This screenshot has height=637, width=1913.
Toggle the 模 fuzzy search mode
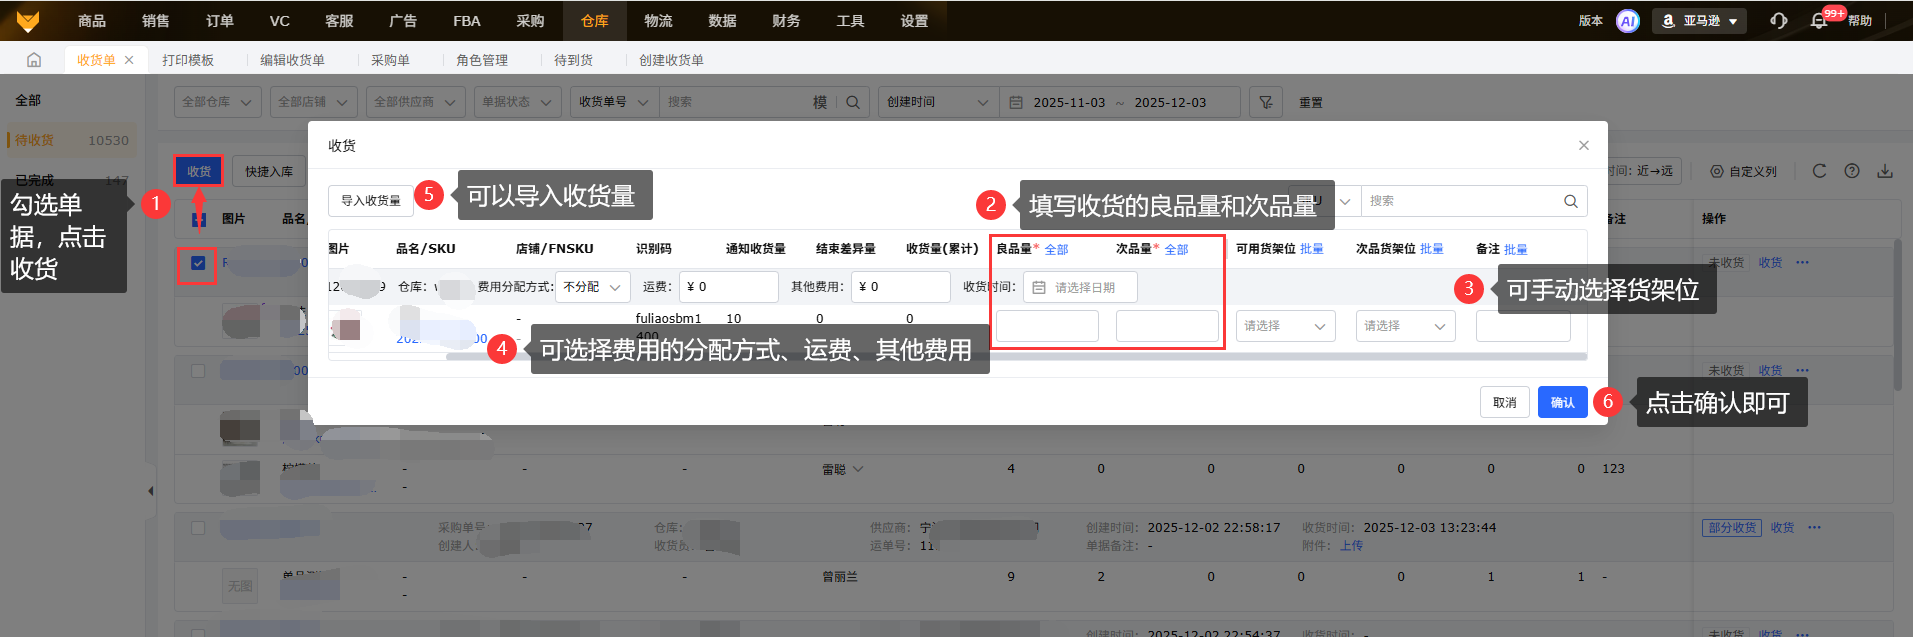[x=820, y=102]
